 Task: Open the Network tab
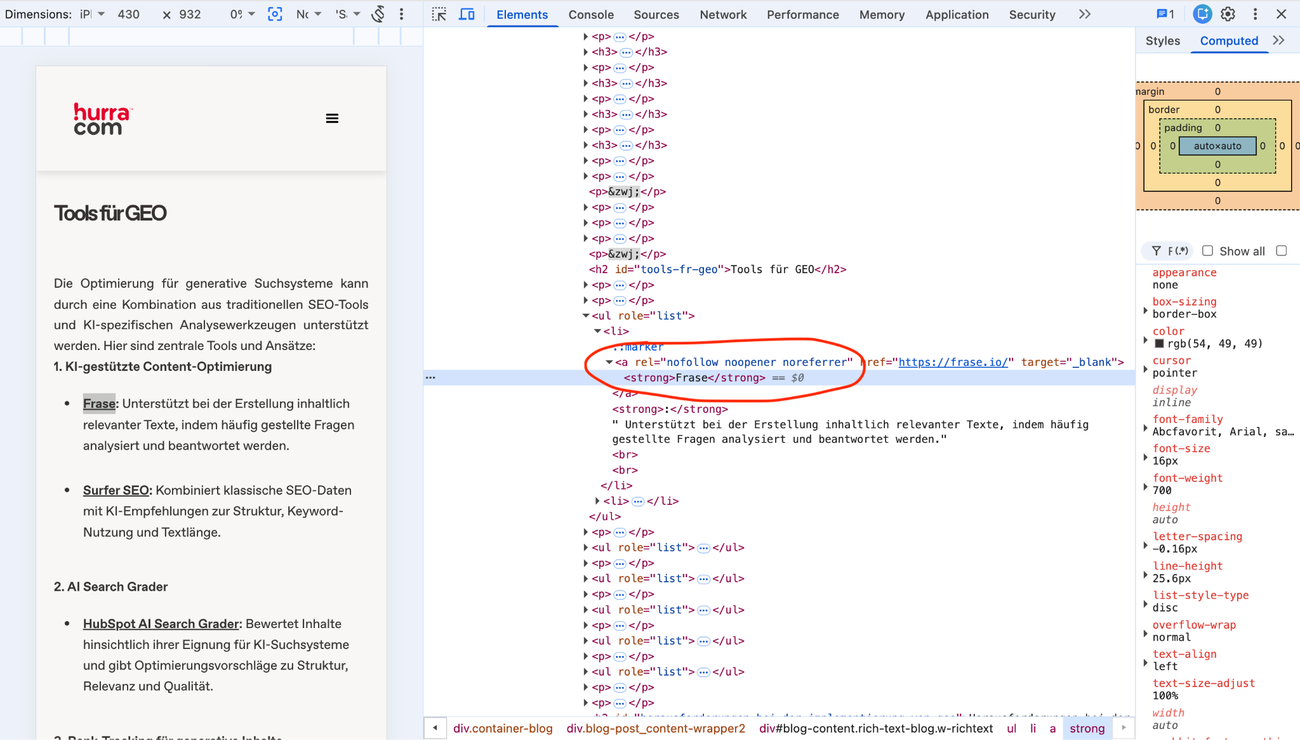(x=723, y=14)
